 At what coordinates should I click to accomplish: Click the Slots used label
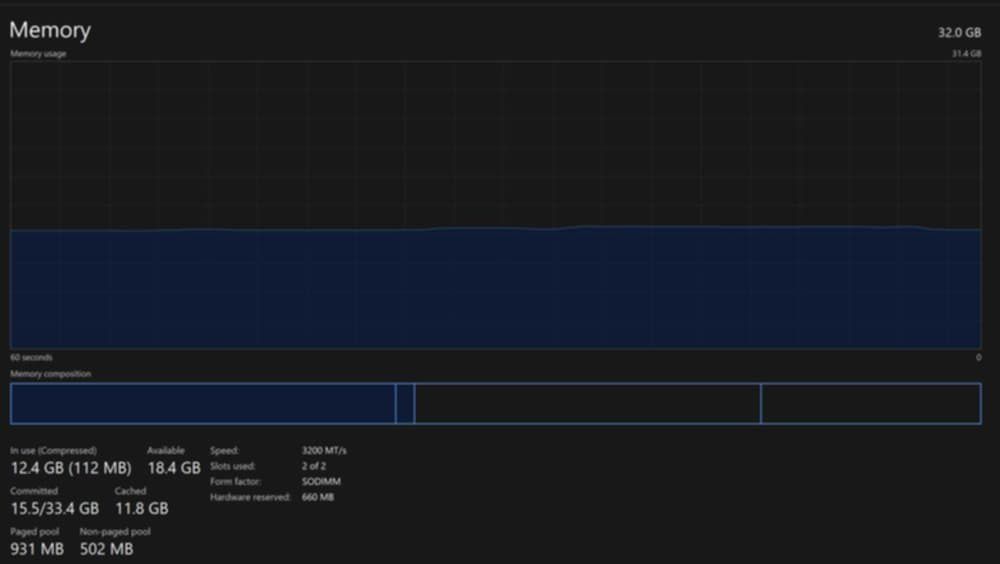233,466
